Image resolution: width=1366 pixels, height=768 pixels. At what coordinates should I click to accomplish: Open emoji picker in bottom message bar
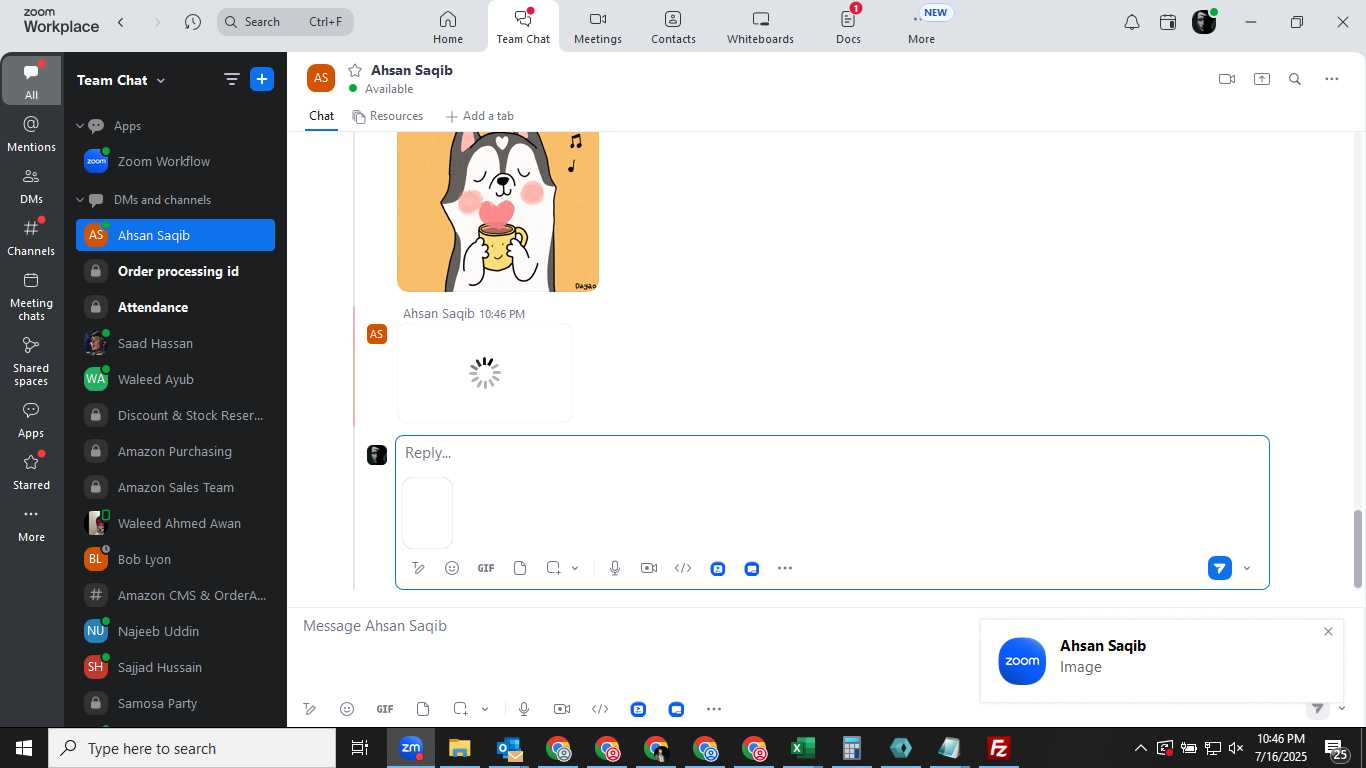(347, 709)
